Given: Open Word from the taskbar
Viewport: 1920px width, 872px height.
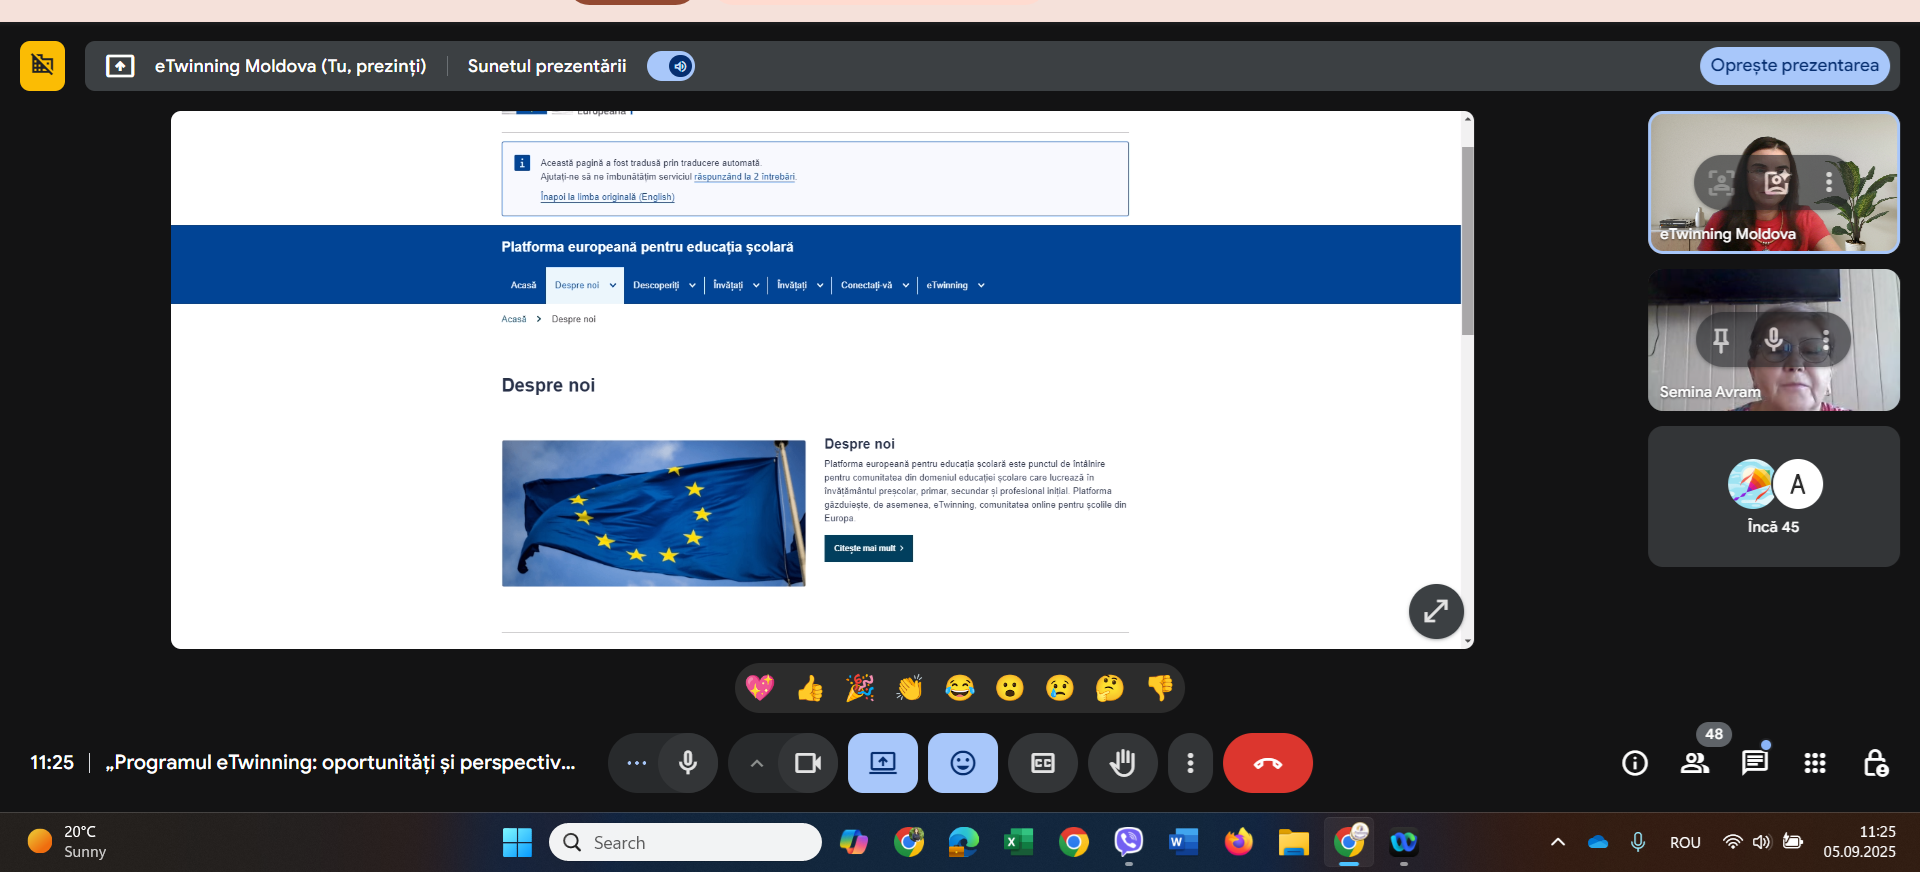Looking at the screenshot, I should tap(1183, 843).
